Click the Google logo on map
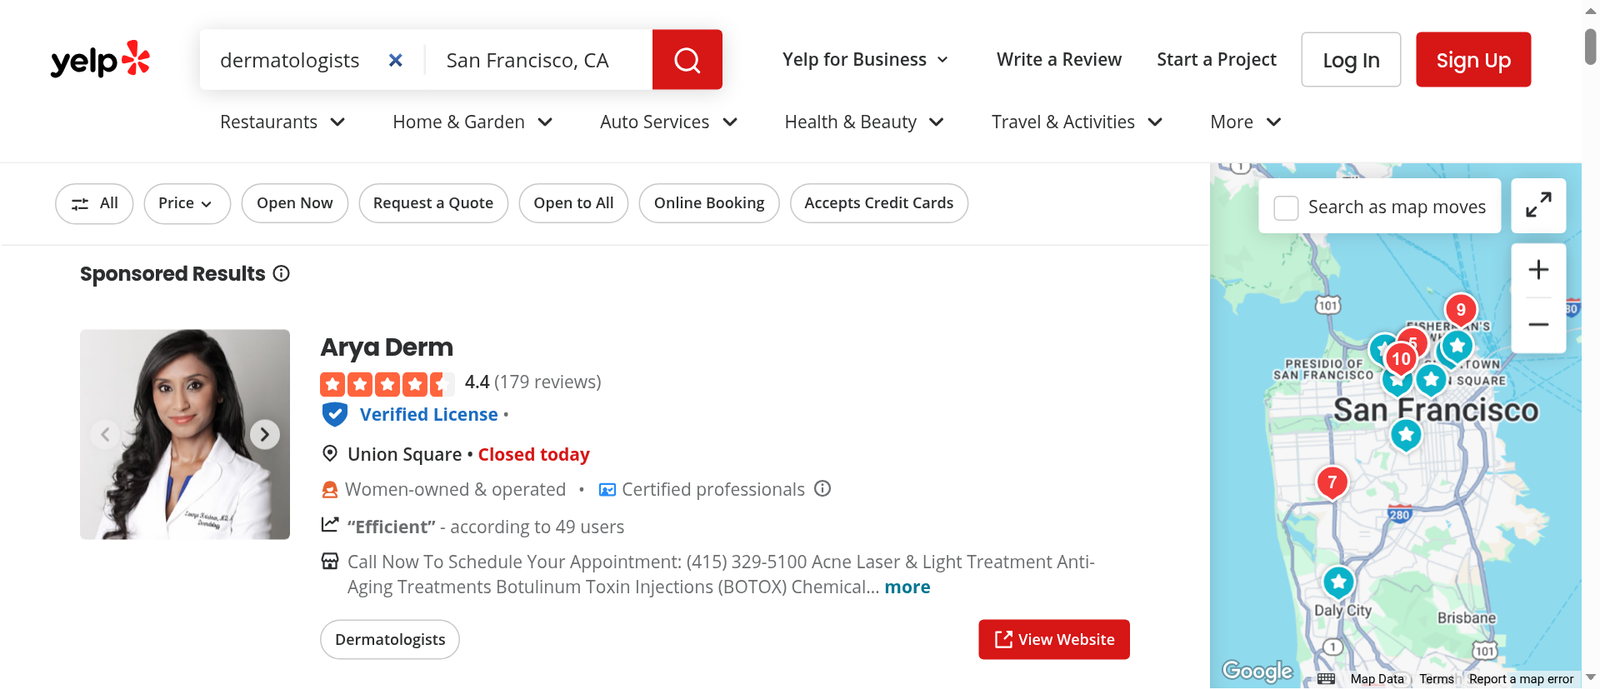The height and width of the screenshot is (689, 1600). coord(1257,671)
